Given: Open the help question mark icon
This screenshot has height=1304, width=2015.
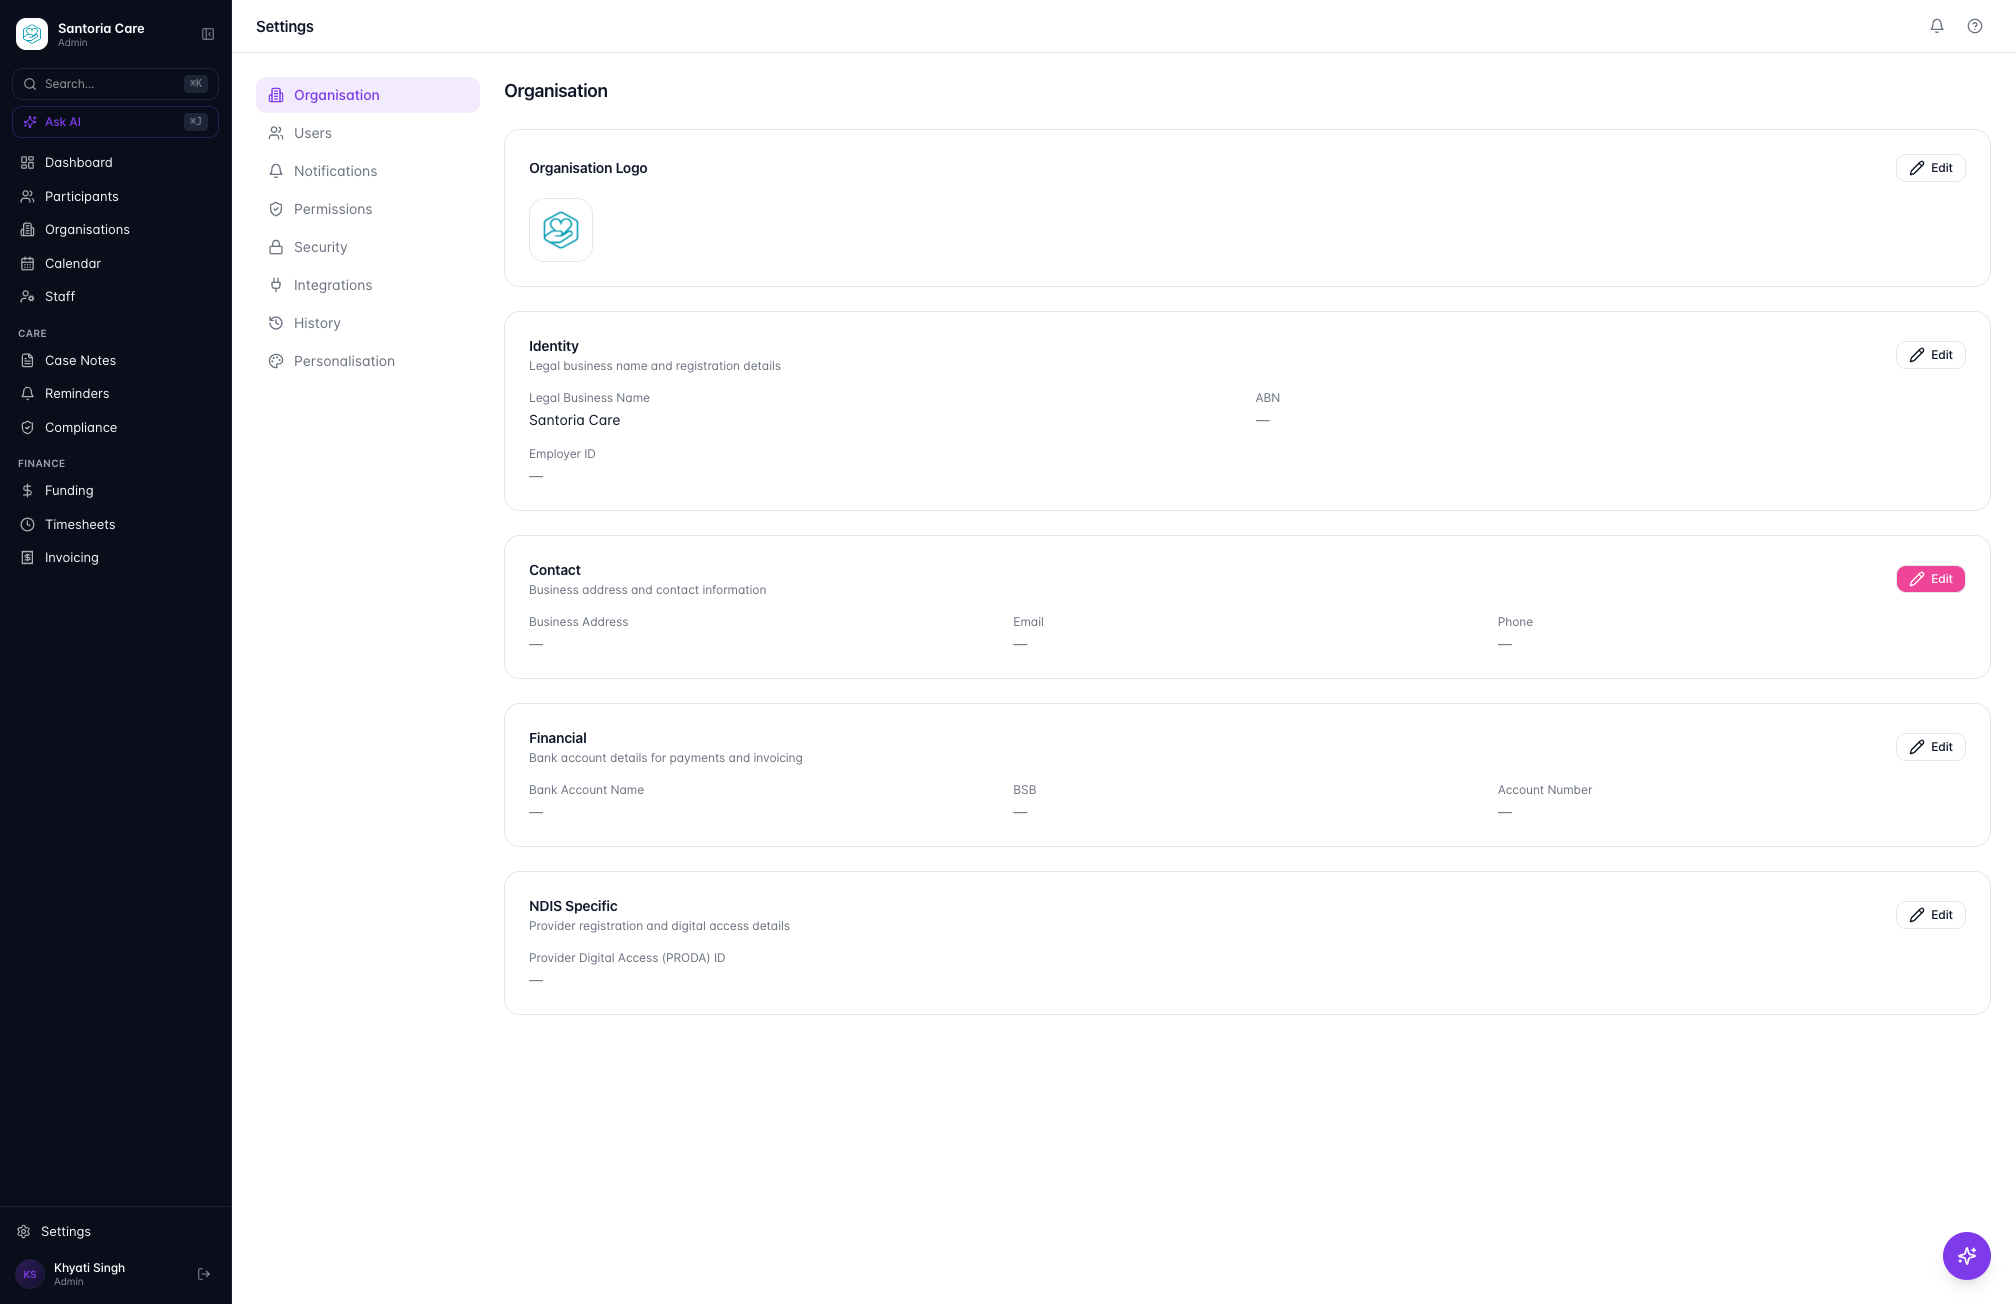Looking at the screenshot, I should click(1975, 26).
